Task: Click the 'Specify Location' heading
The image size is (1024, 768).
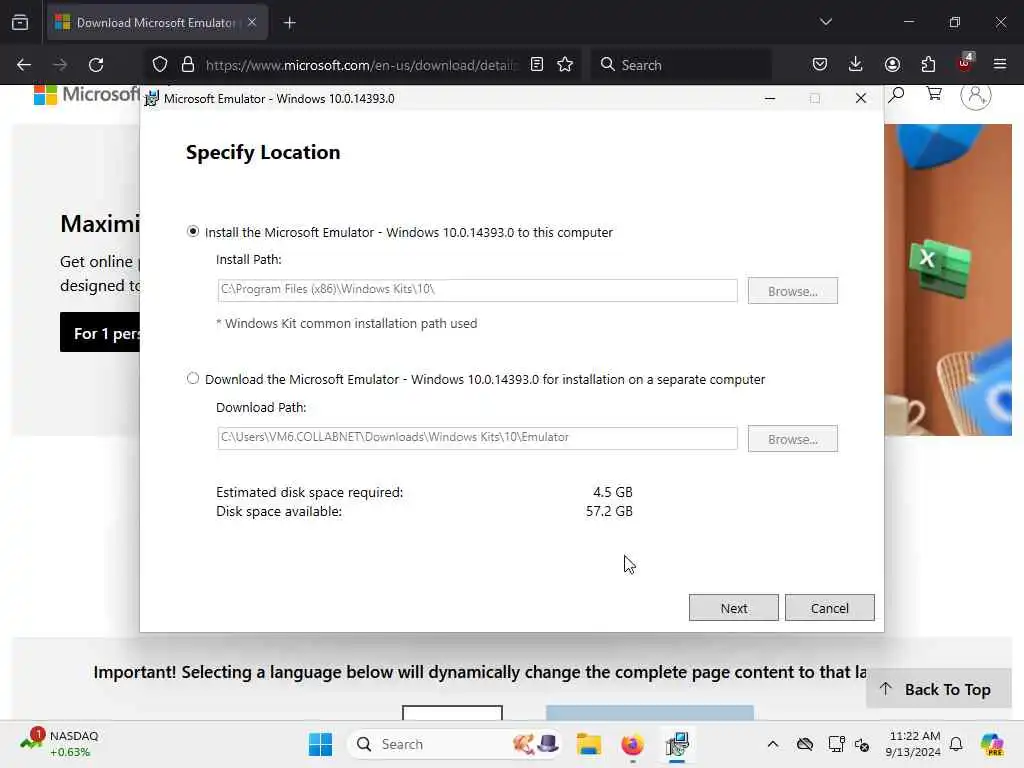Action: [263, 152]
